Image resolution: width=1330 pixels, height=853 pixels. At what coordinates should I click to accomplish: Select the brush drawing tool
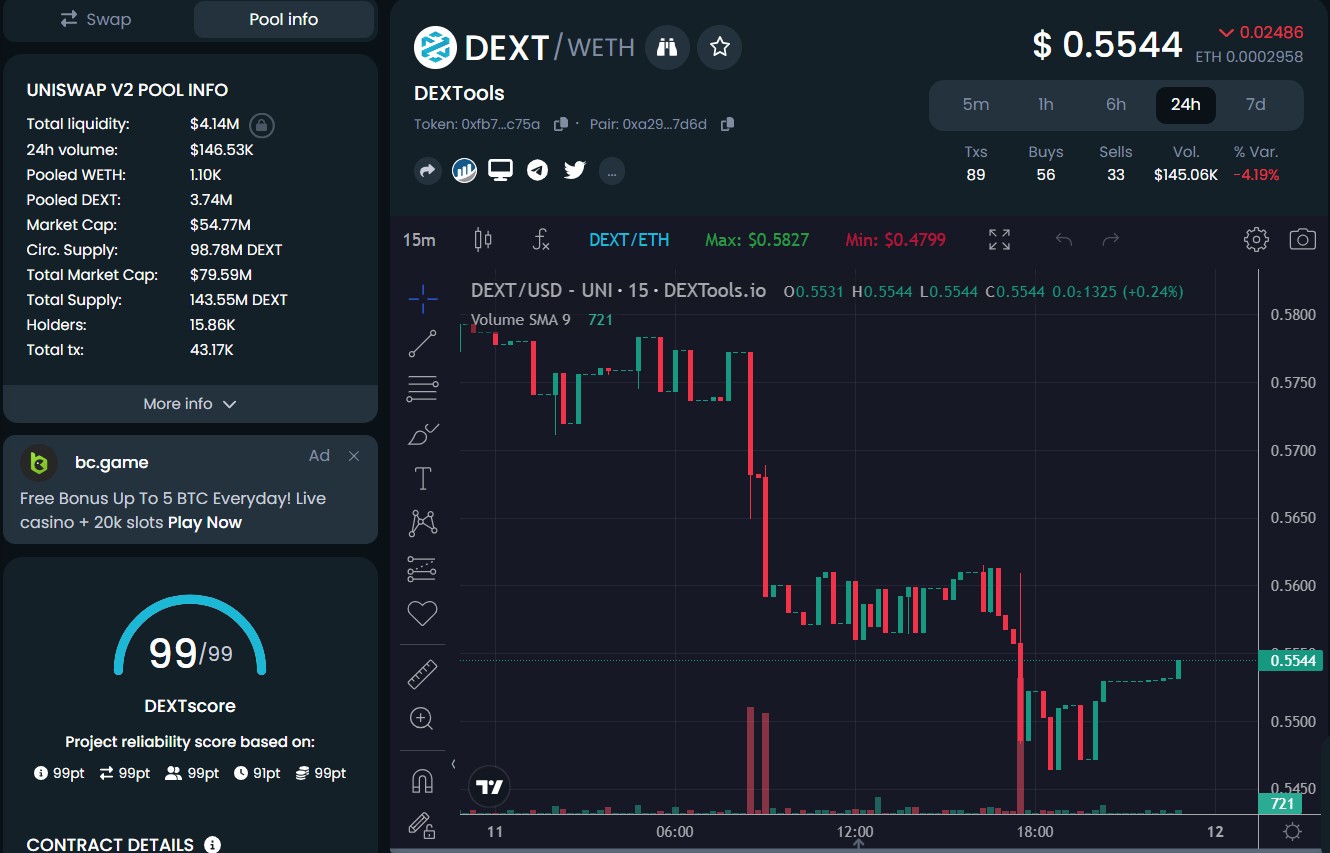click(423, 434)
